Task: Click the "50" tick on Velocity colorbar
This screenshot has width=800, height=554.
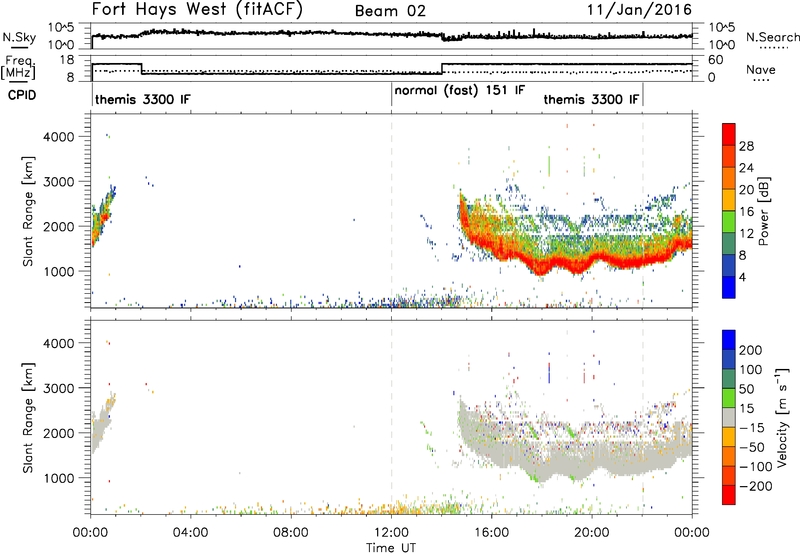Action: 746,389
